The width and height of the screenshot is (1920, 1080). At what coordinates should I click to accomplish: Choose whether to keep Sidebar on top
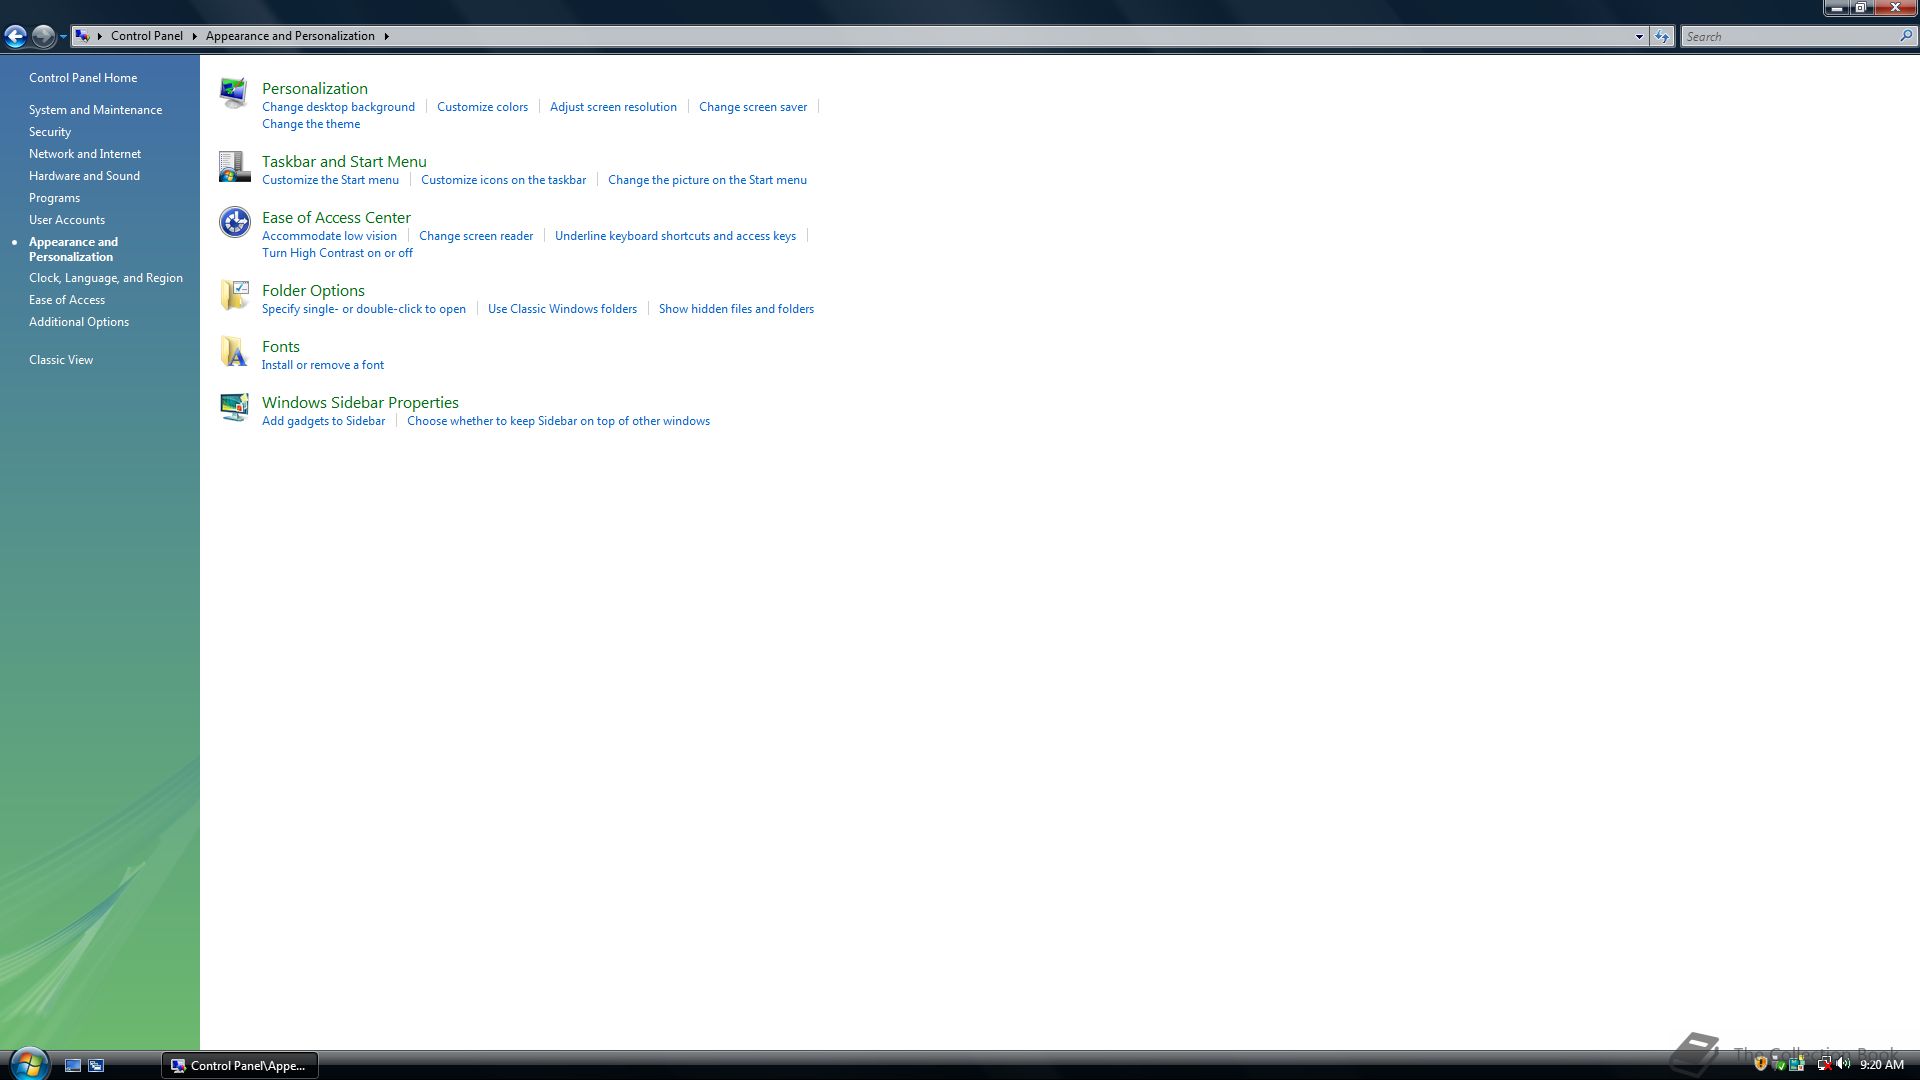pos(558,421)
